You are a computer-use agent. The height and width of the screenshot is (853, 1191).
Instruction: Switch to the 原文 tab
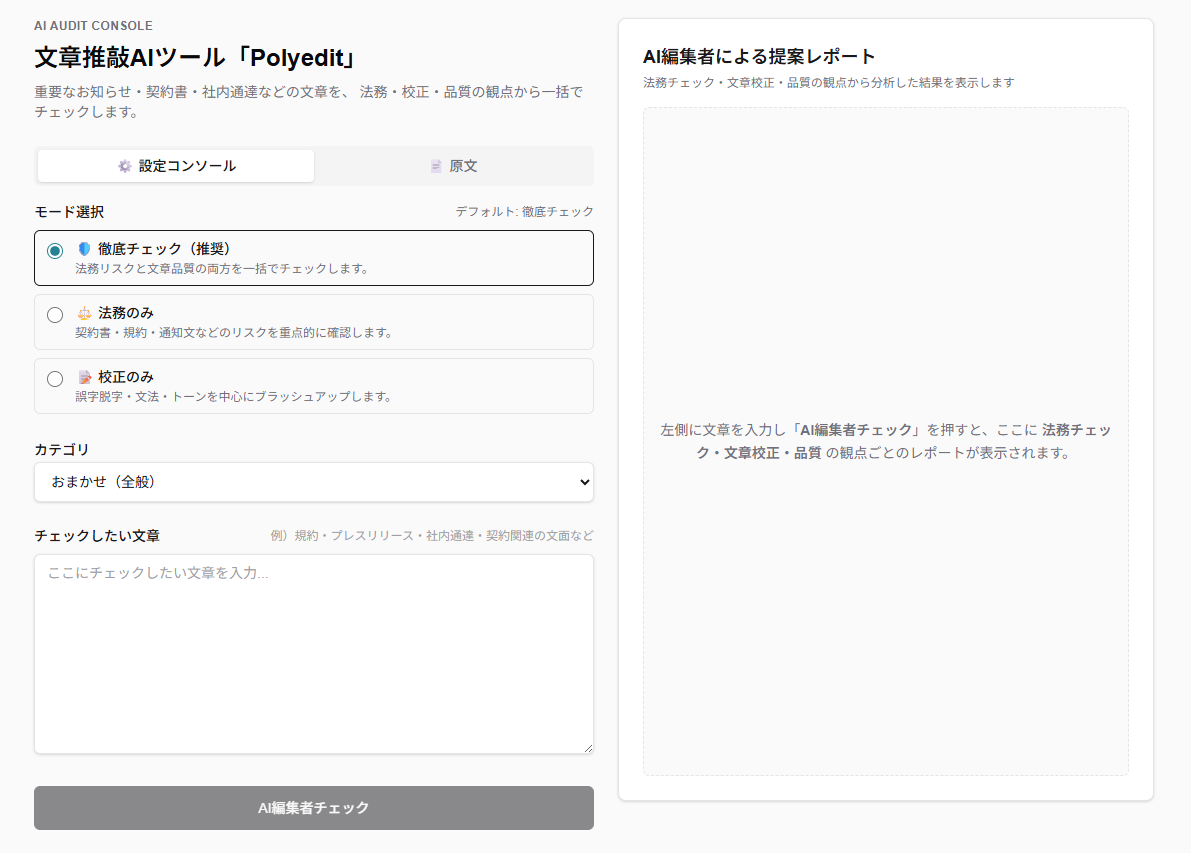(x=453, y=166)
